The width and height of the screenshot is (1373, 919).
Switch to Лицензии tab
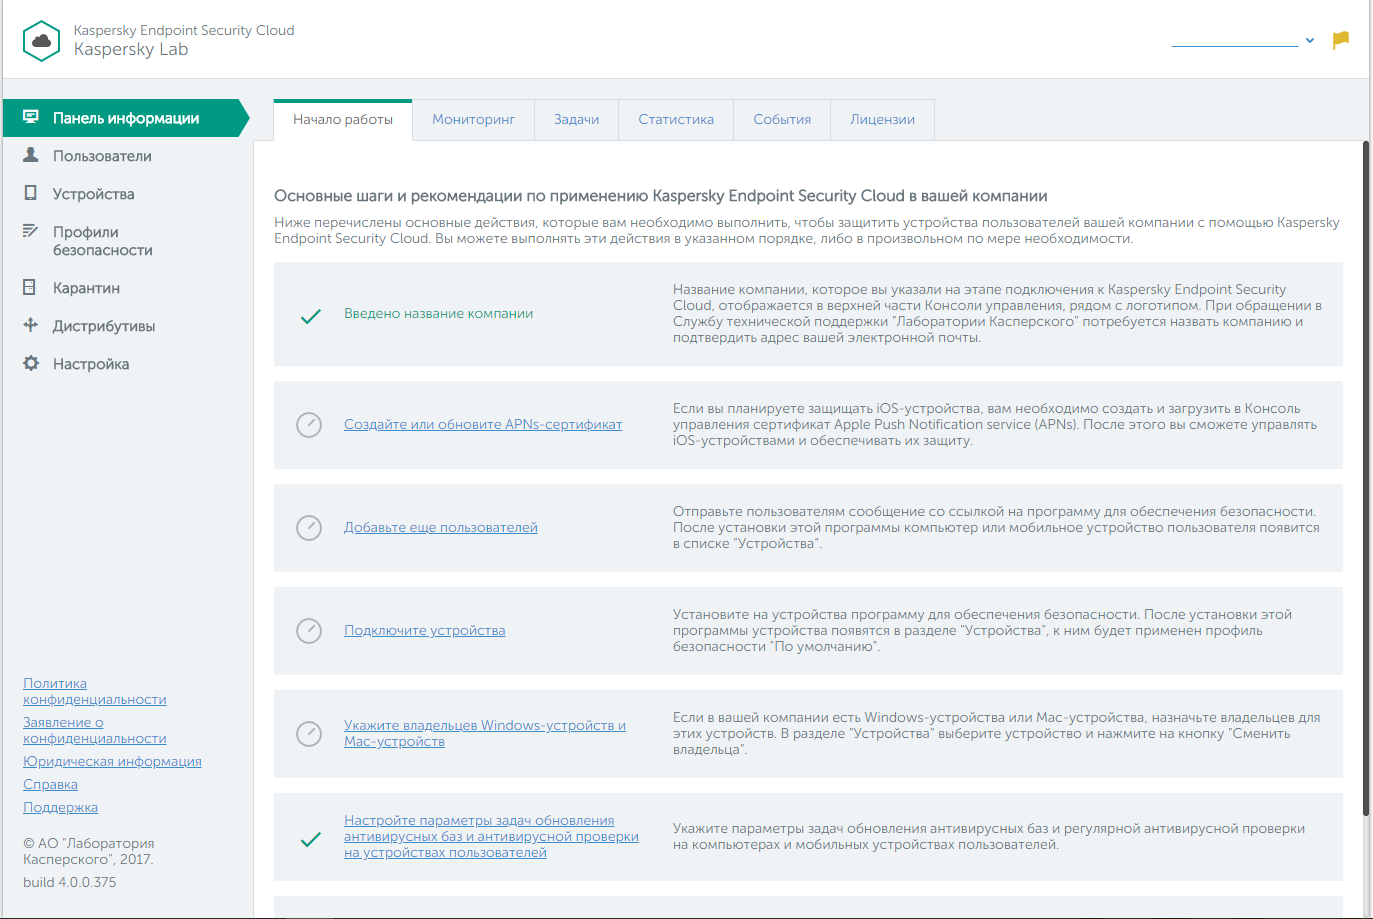coord(883,120)
